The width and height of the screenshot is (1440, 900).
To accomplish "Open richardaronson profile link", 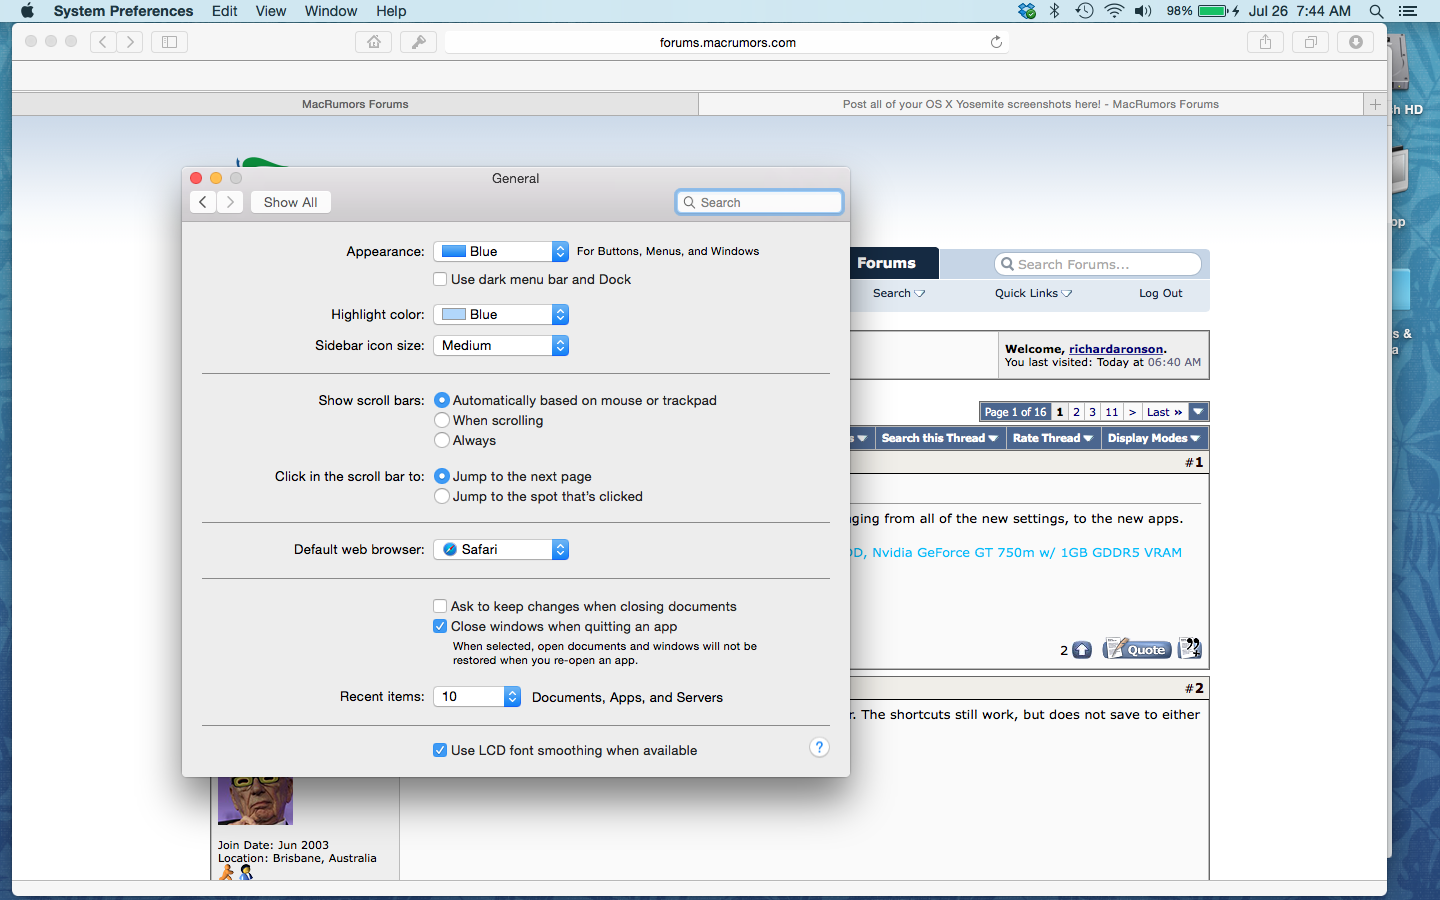I will [x=1116, y=349].
